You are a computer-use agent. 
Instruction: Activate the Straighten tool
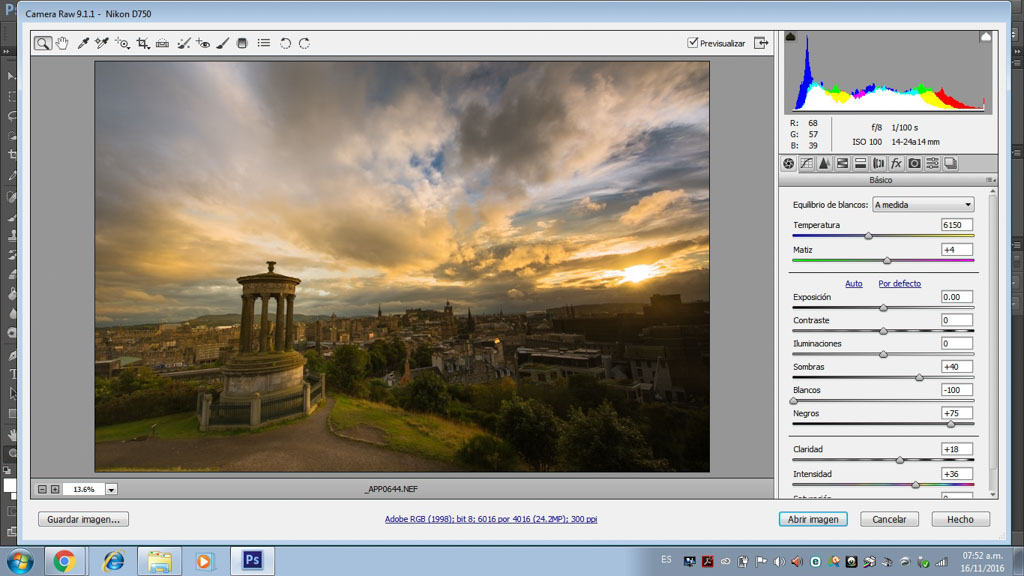click(162, 43)
